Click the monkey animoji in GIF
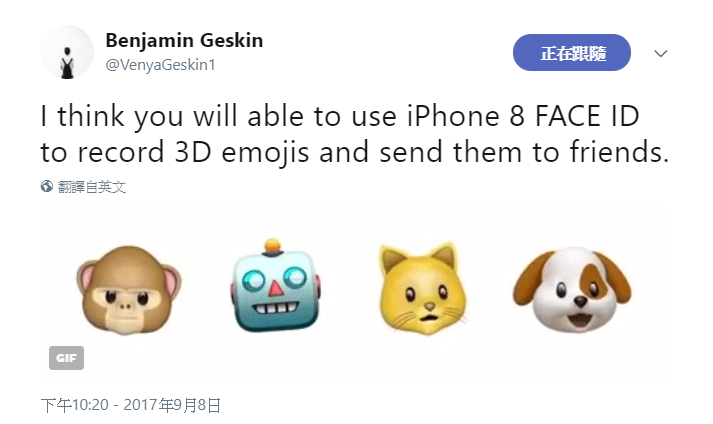This screenshot has width=713, height=424. click(129, 290)
